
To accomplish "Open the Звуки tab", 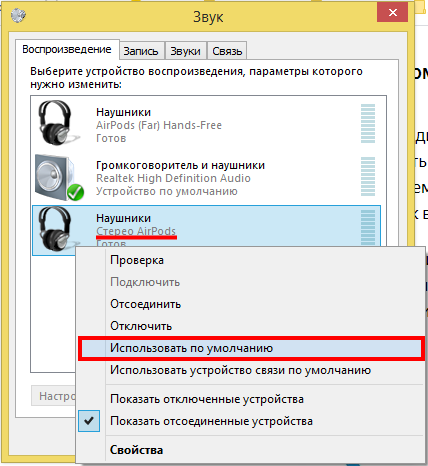I will (x=185, y=51).
